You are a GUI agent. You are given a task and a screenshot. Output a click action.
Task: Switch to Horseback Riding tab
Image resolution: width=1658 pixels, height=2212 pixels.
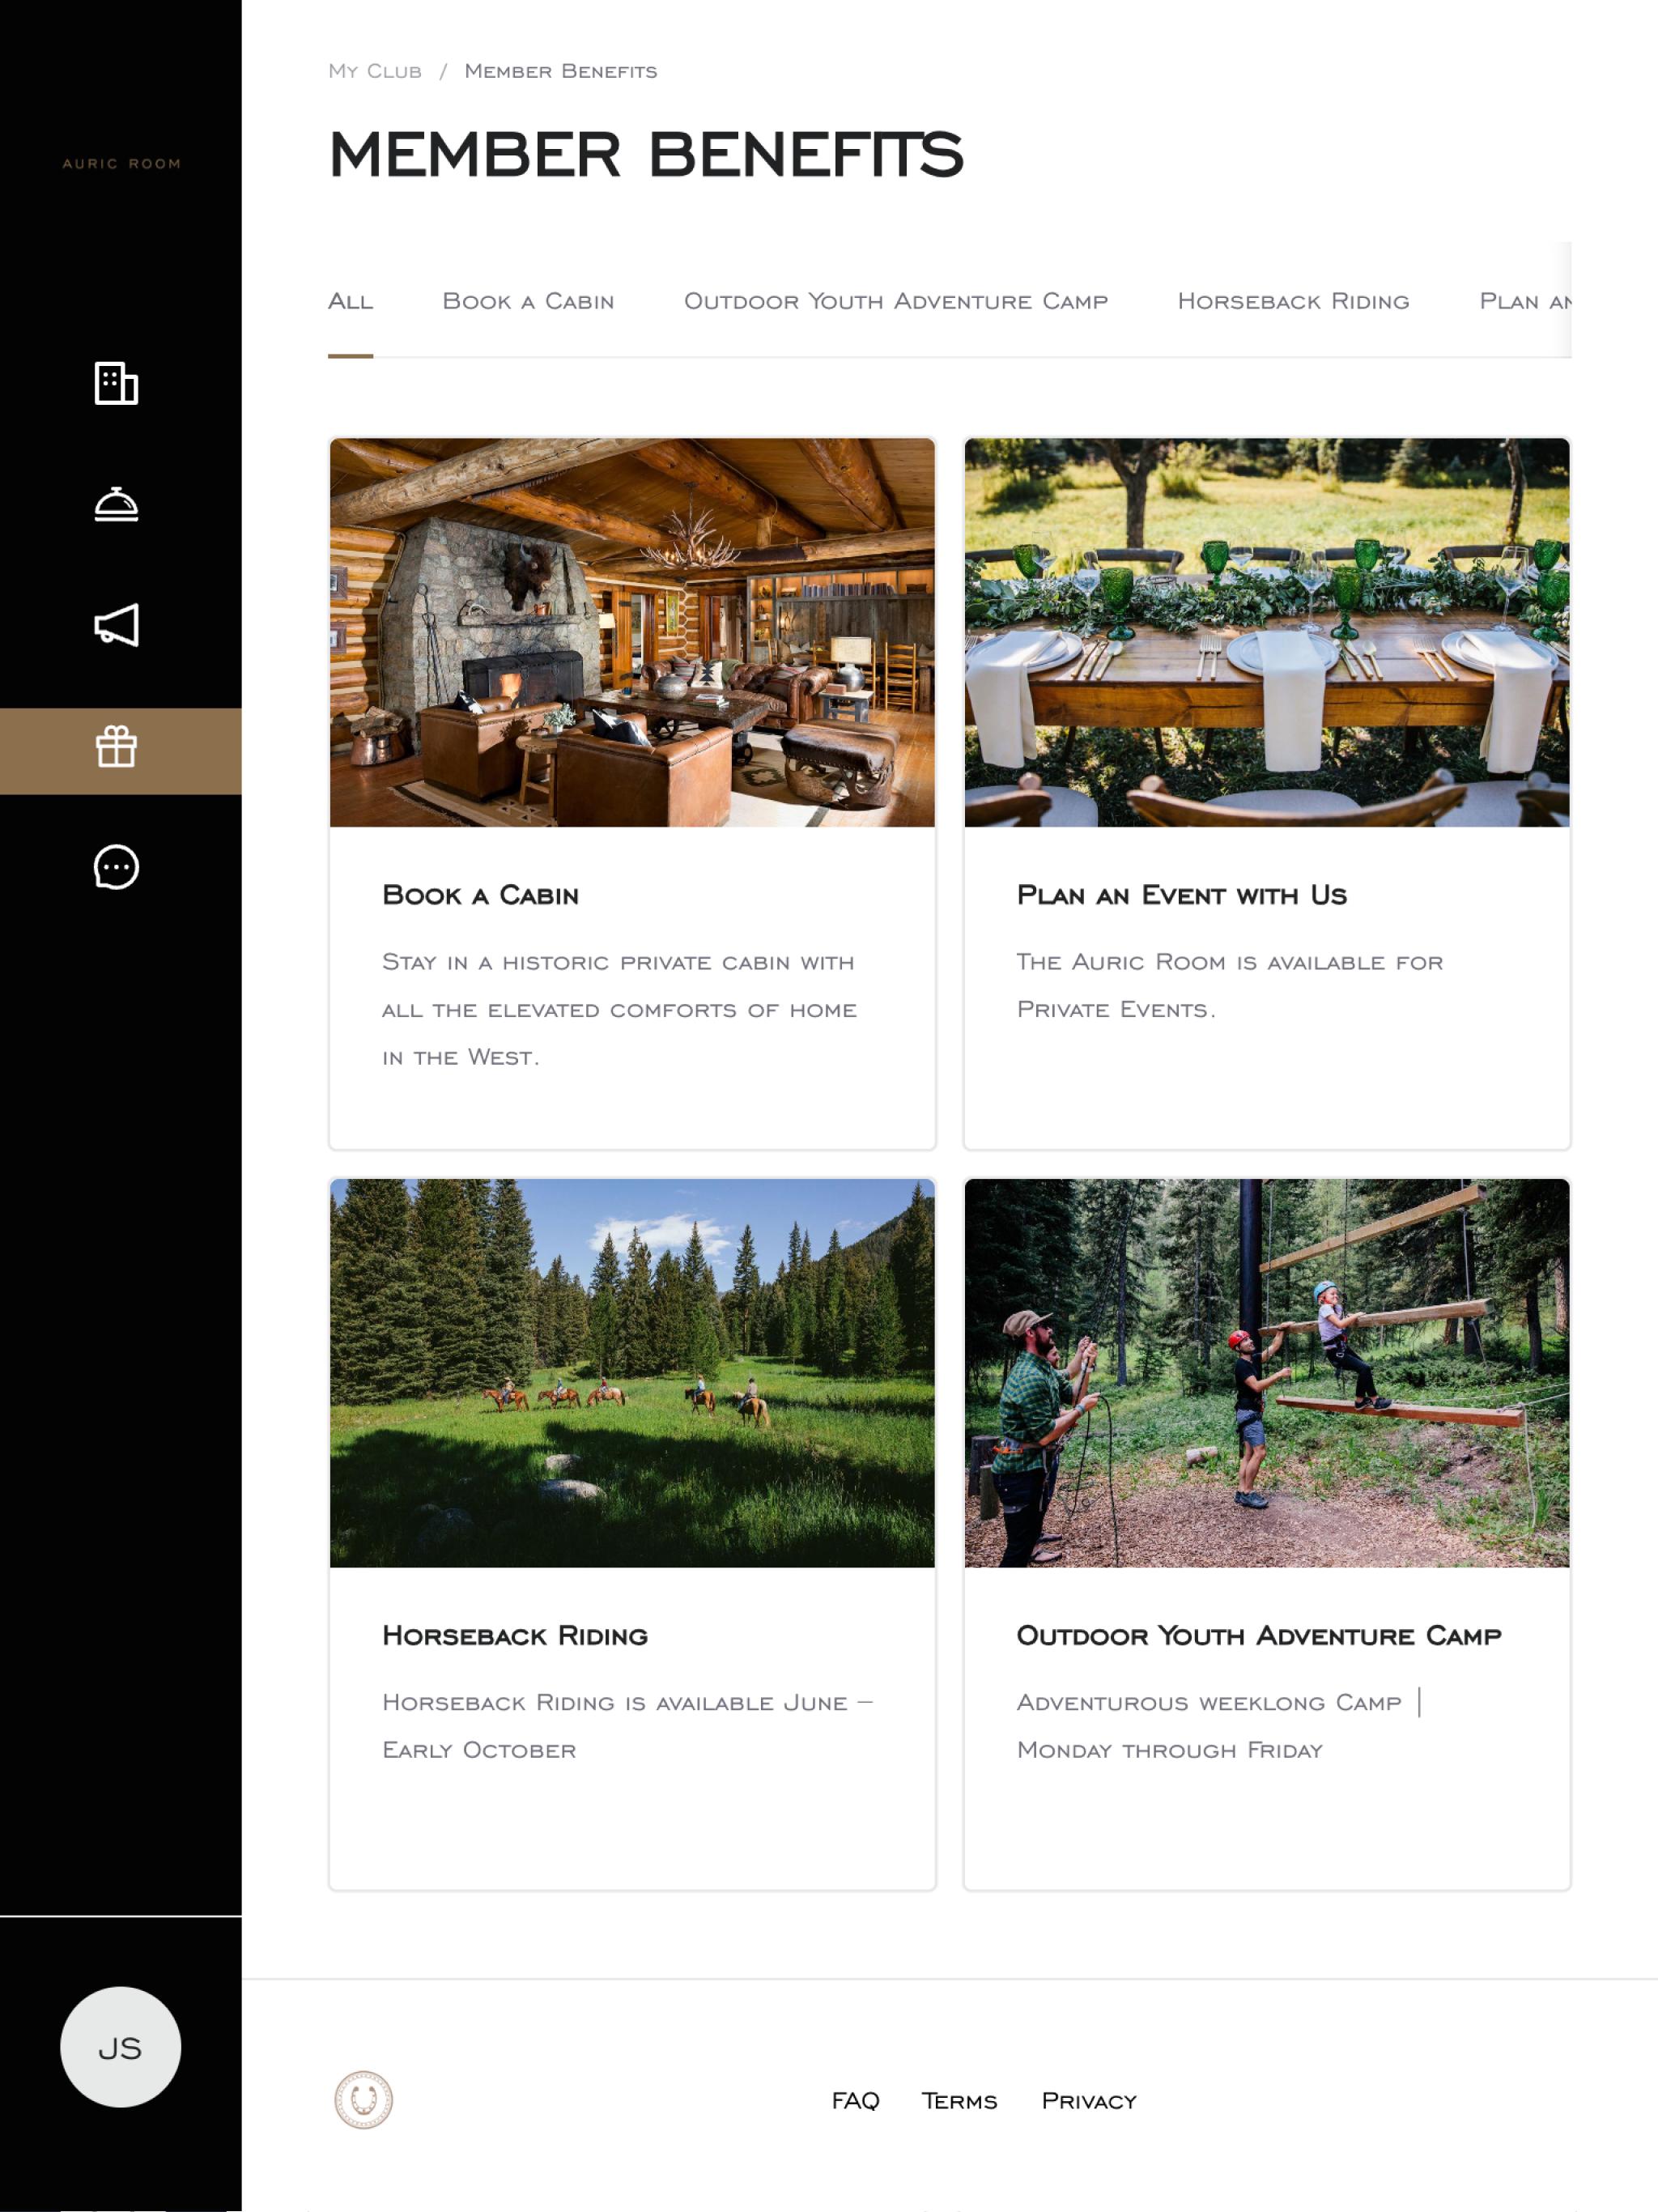click(1293, 301)
